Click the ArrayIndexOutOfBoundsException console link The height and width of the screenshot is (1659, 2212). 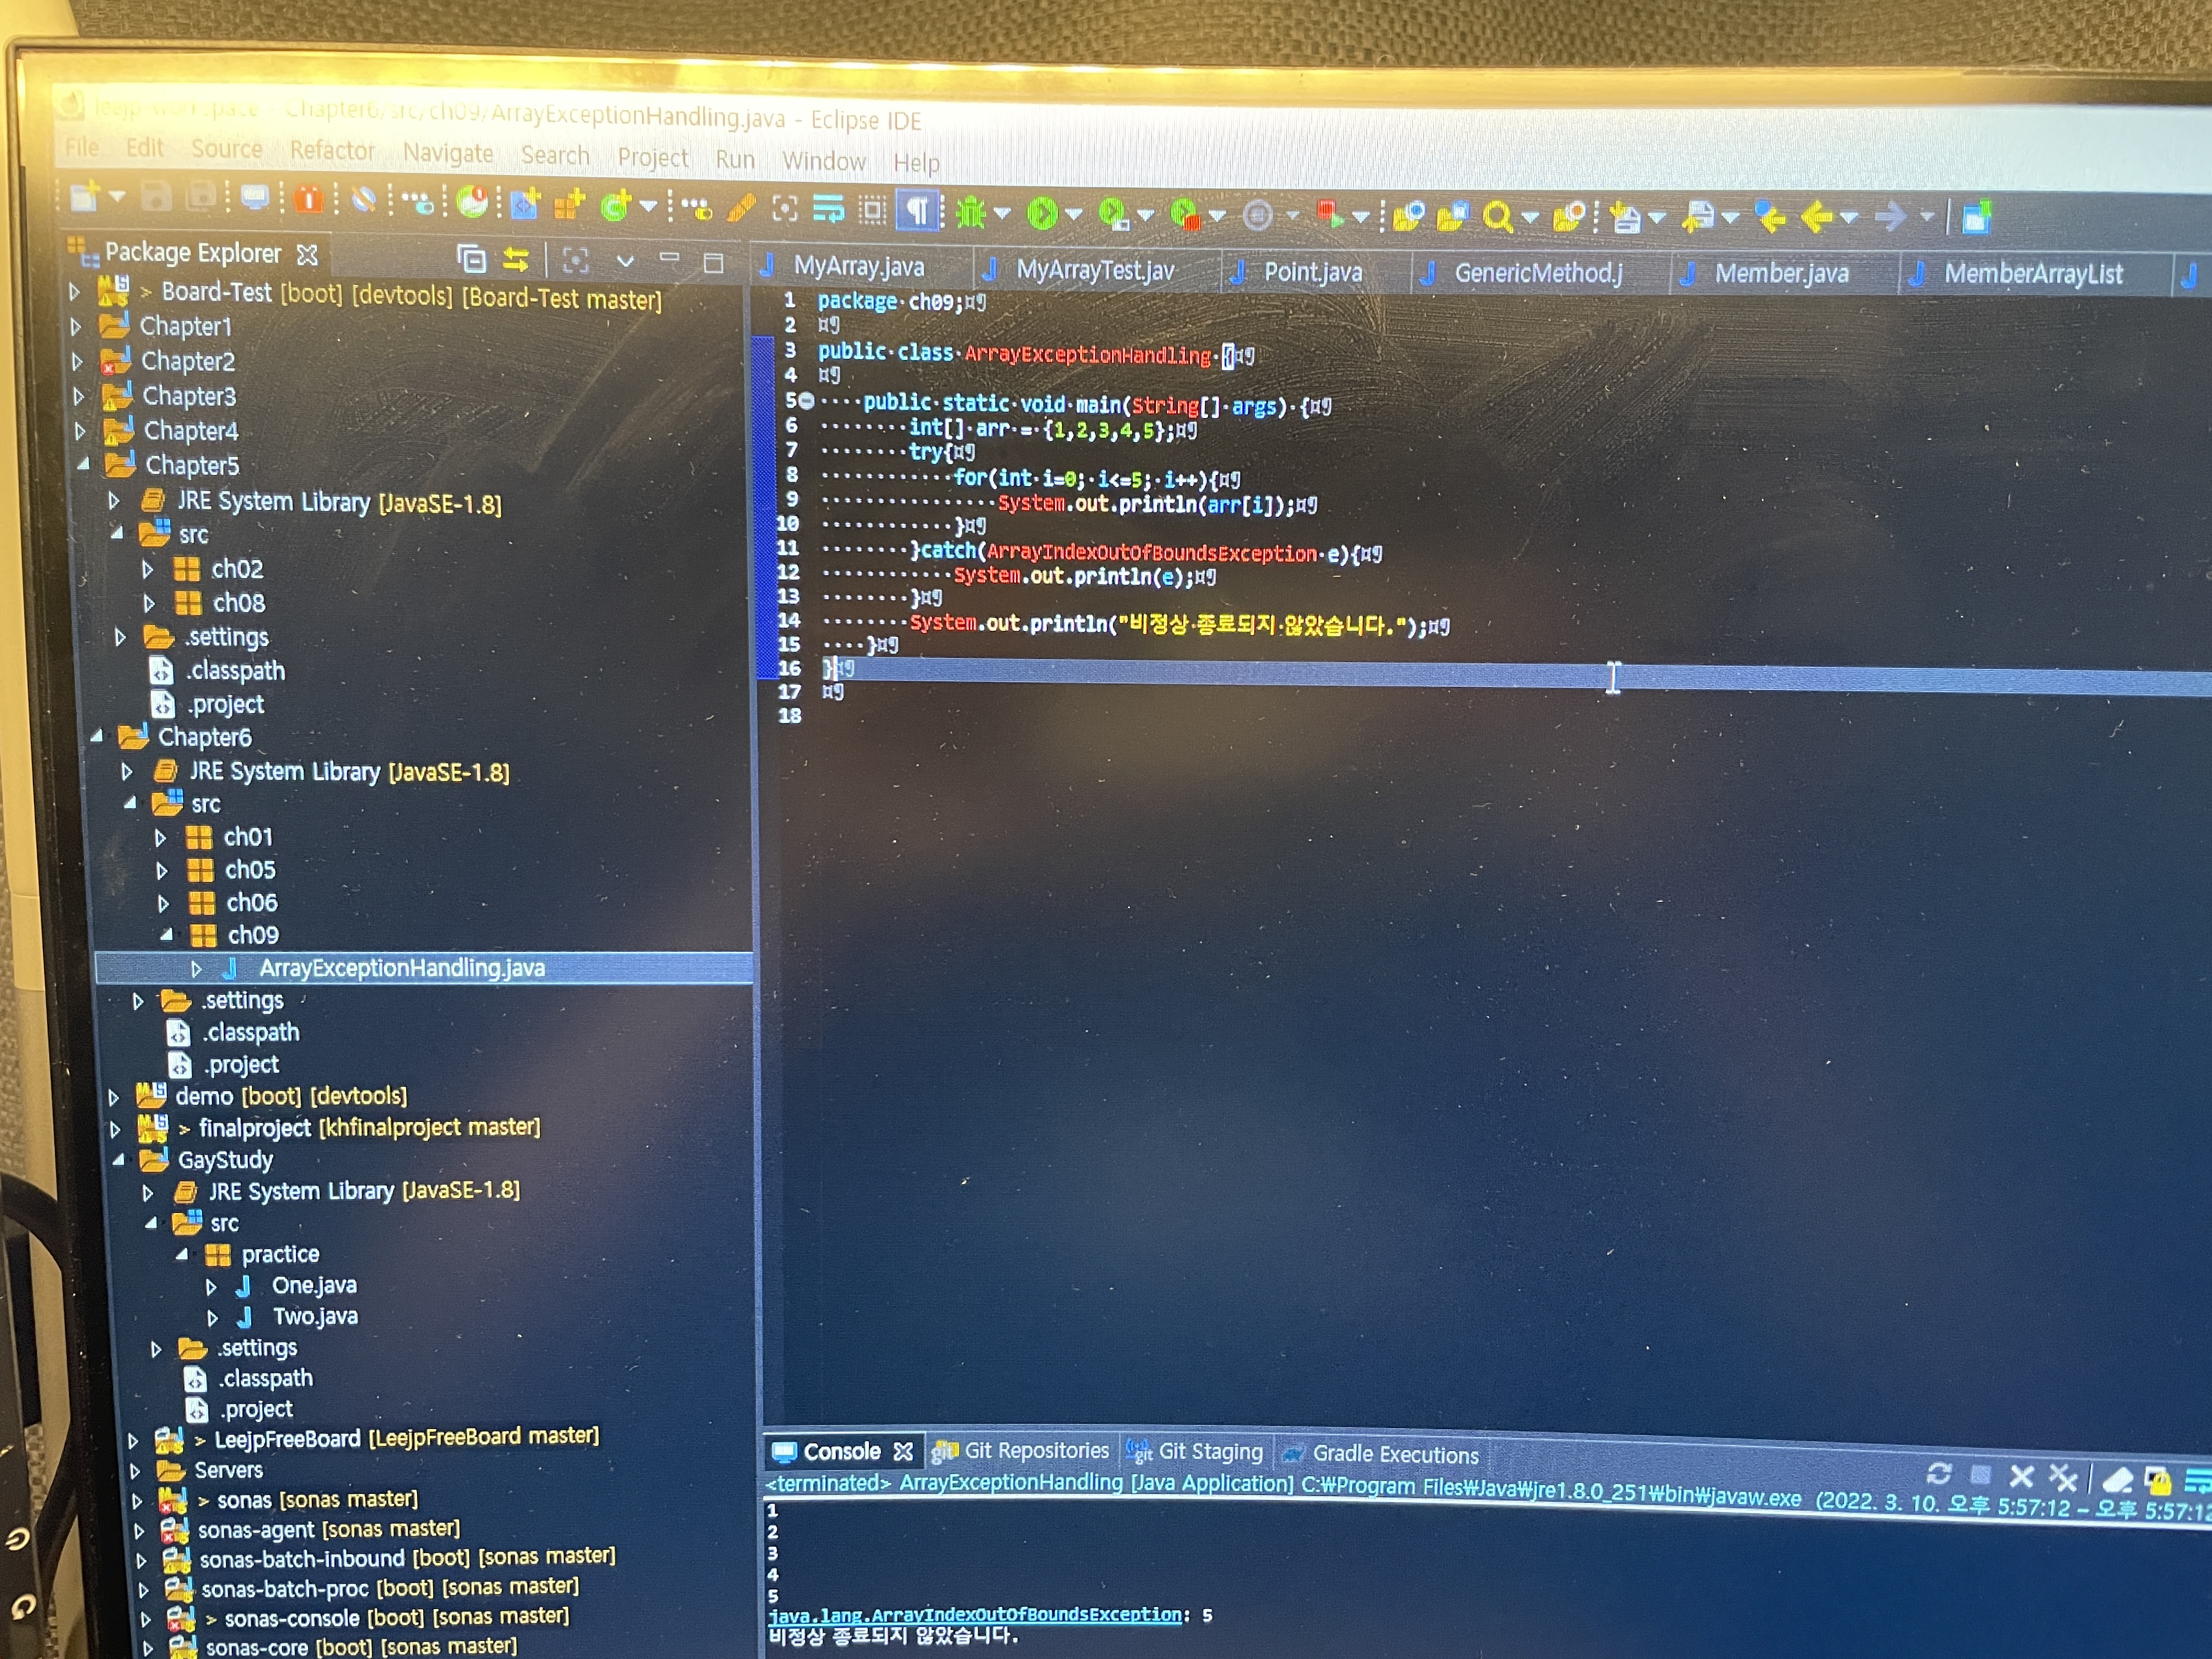[975, 1615]
